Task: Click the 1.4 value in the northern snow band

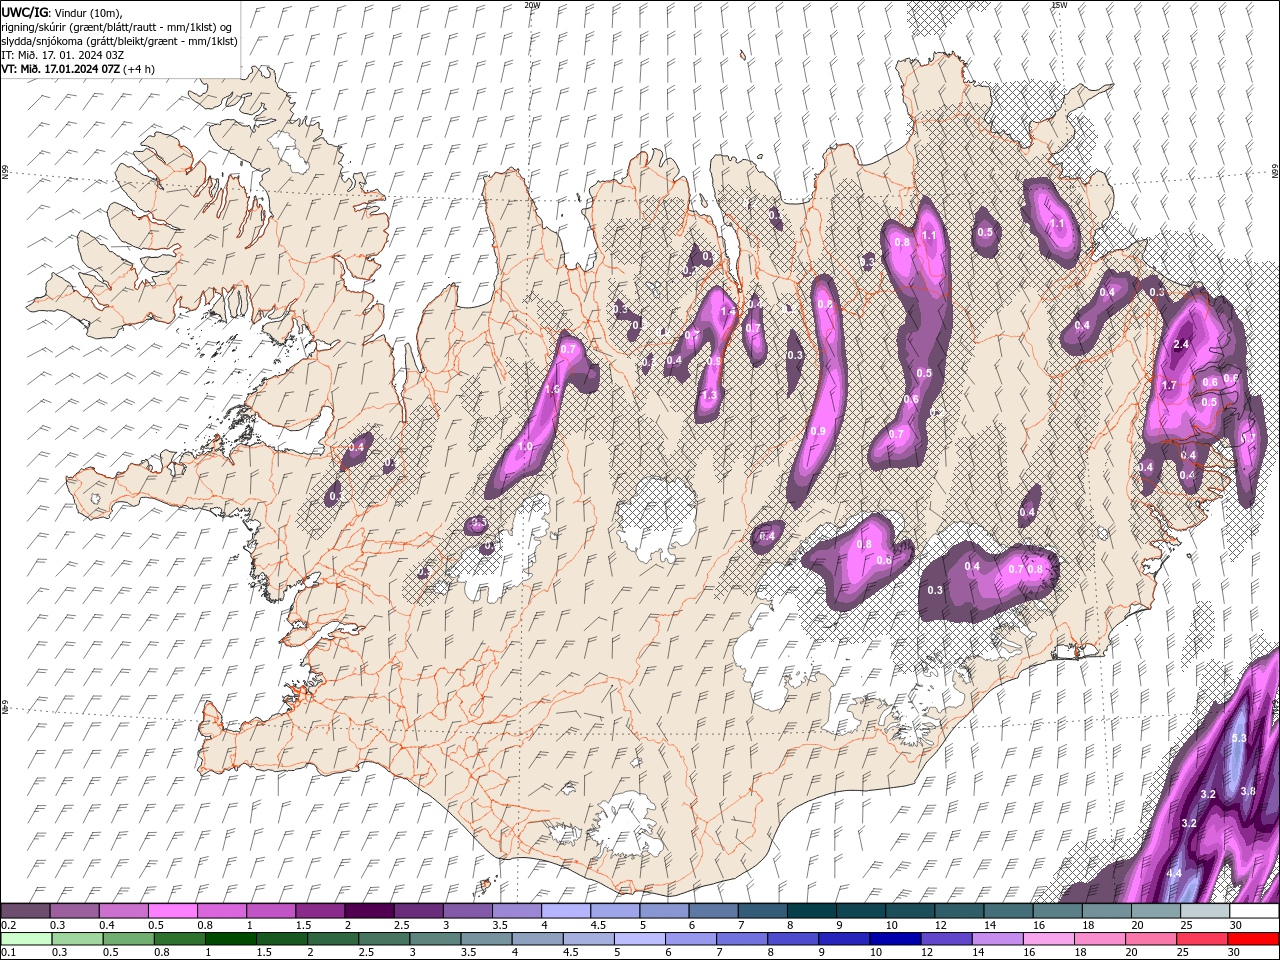Action: pos(728,311)
